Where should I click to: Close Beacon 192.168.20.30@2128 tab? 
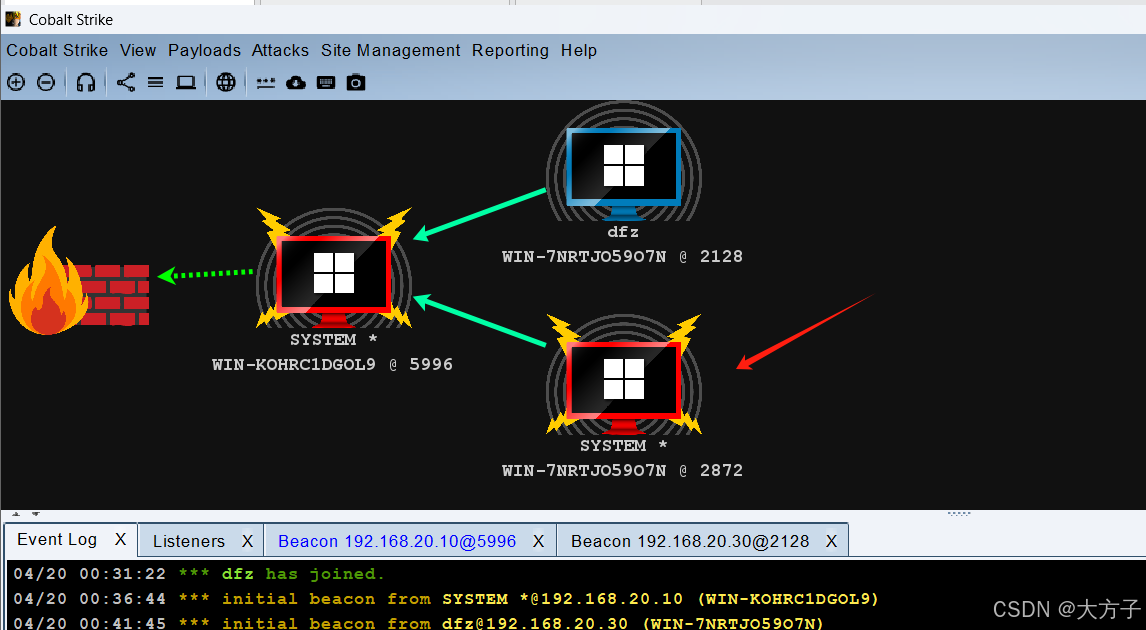[832, 542]
